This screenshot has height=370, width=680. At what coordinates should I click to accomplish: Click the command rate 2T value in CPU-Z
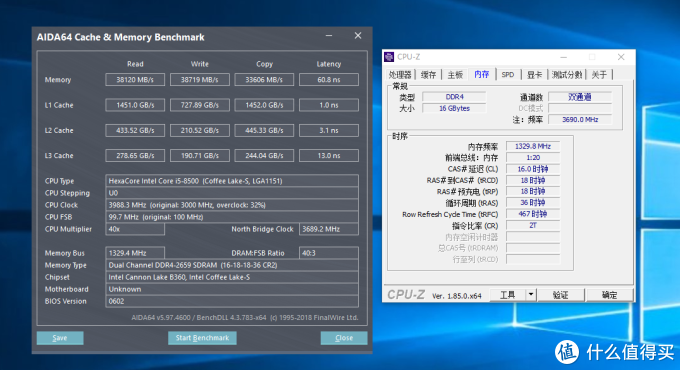coord(533,225)
